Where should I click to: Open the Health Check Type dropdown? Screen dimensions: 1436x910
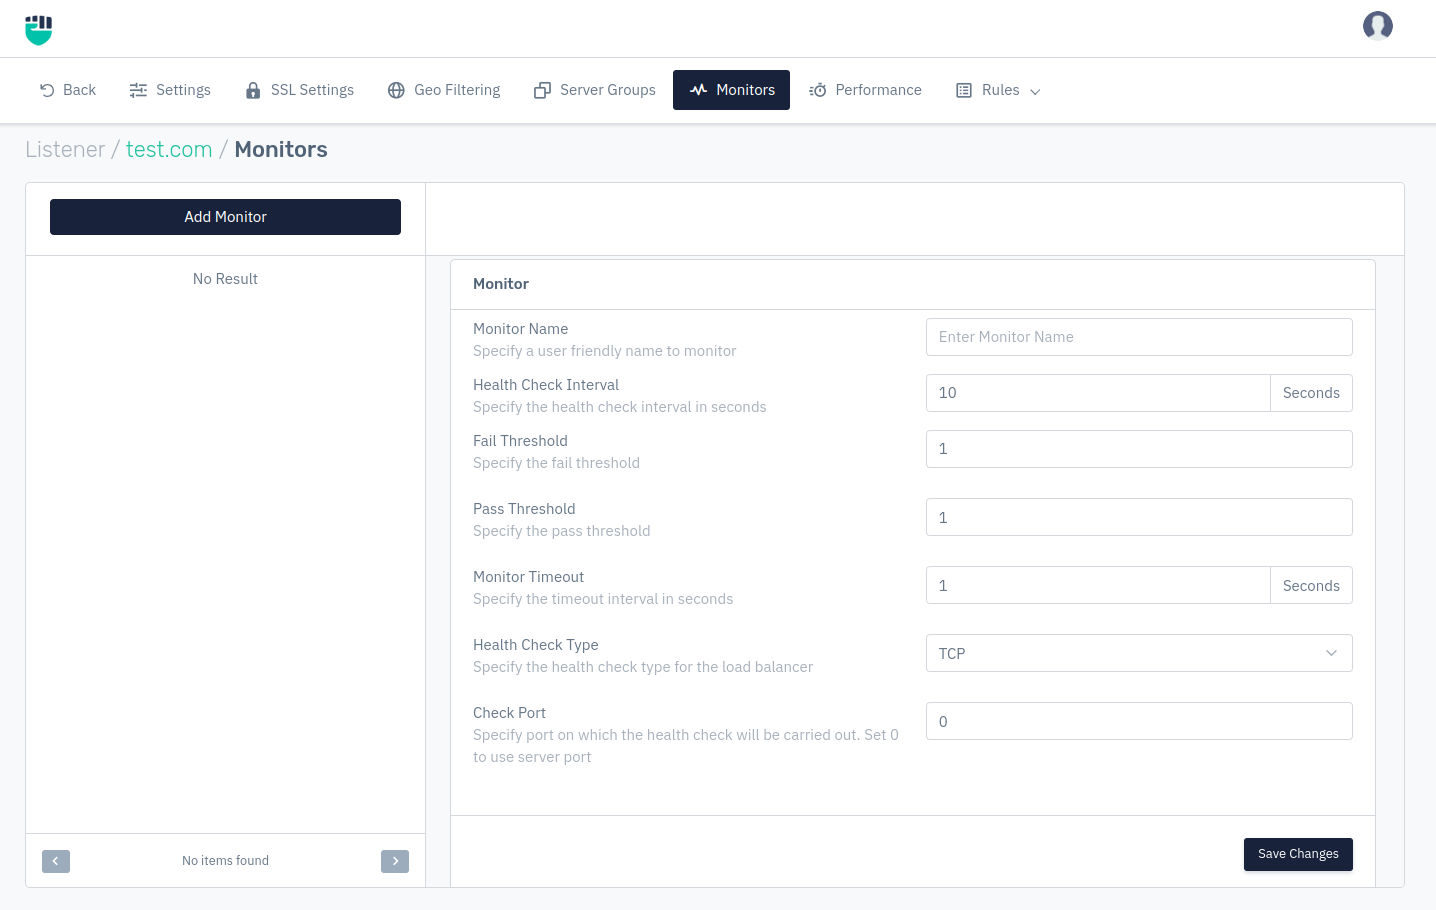pos(1139,653)
